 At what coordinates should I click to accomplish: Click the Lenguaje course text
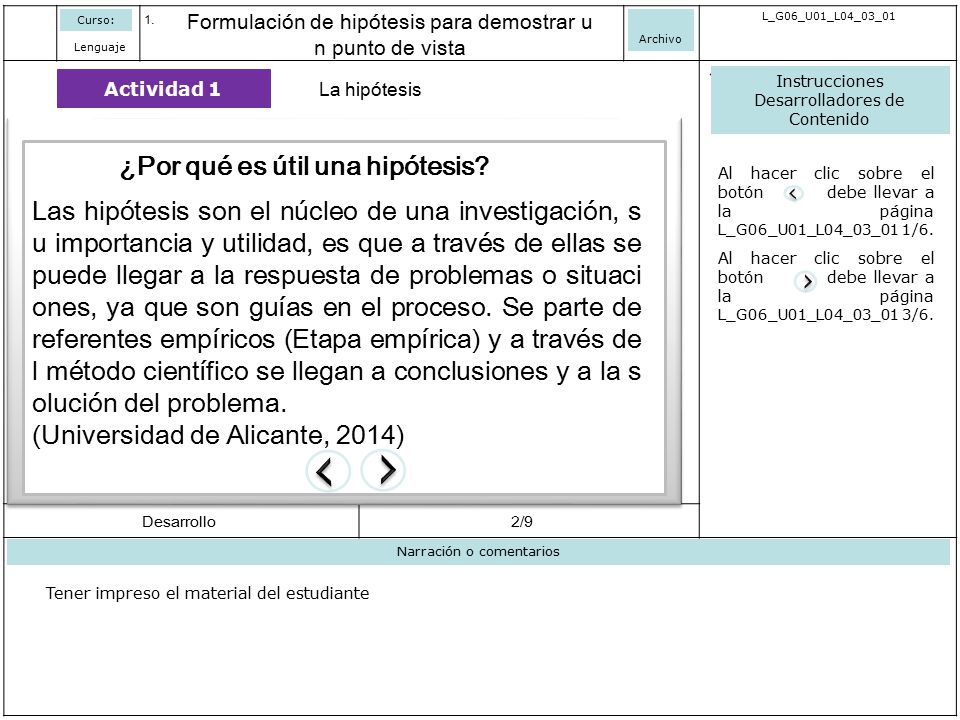click(x=99, y=47)
